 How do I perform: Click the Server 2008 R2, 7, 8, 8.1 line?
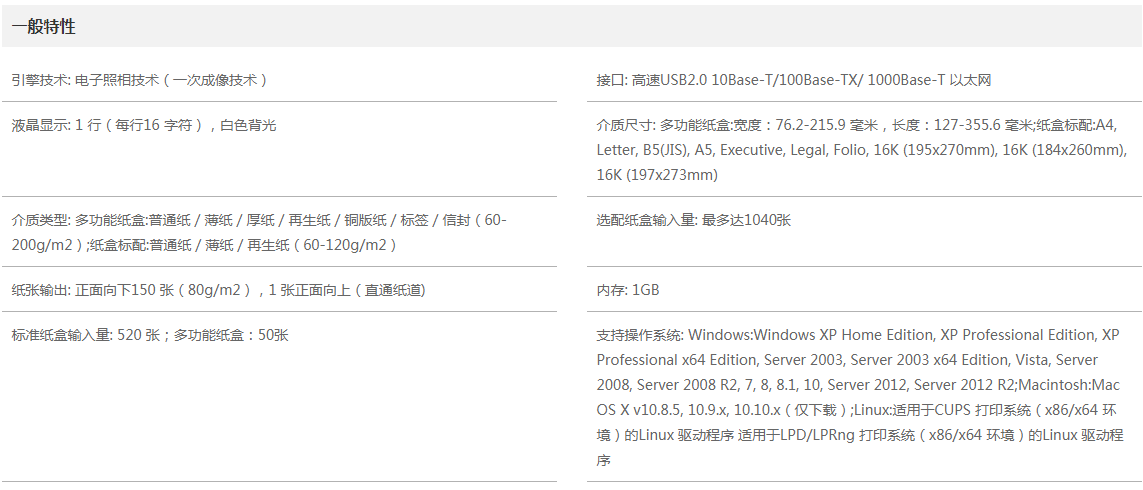(x=858, y=385)
